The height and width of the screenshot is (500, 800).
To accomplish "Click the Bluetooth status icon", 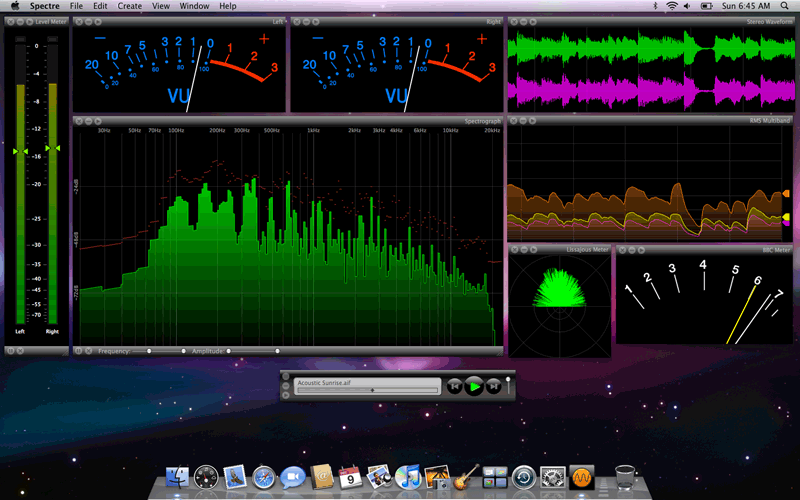I will click(656, 6).
